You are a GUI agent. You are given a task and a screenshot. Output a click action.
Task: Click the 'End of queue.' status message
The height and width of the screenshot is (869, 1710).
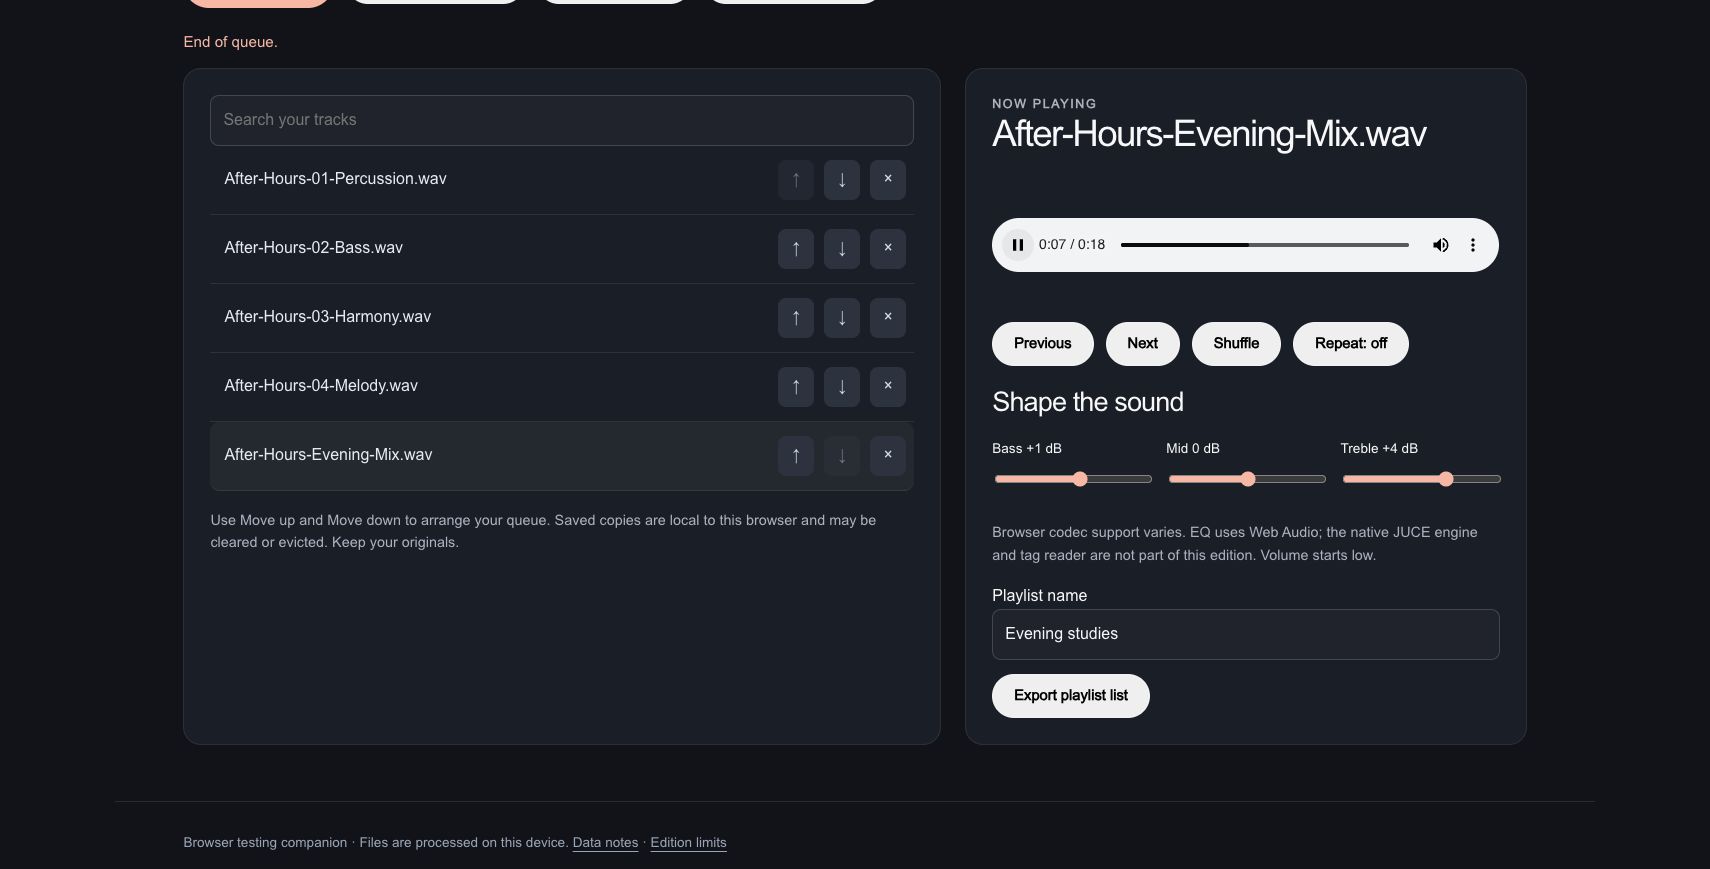coord(231,42)
